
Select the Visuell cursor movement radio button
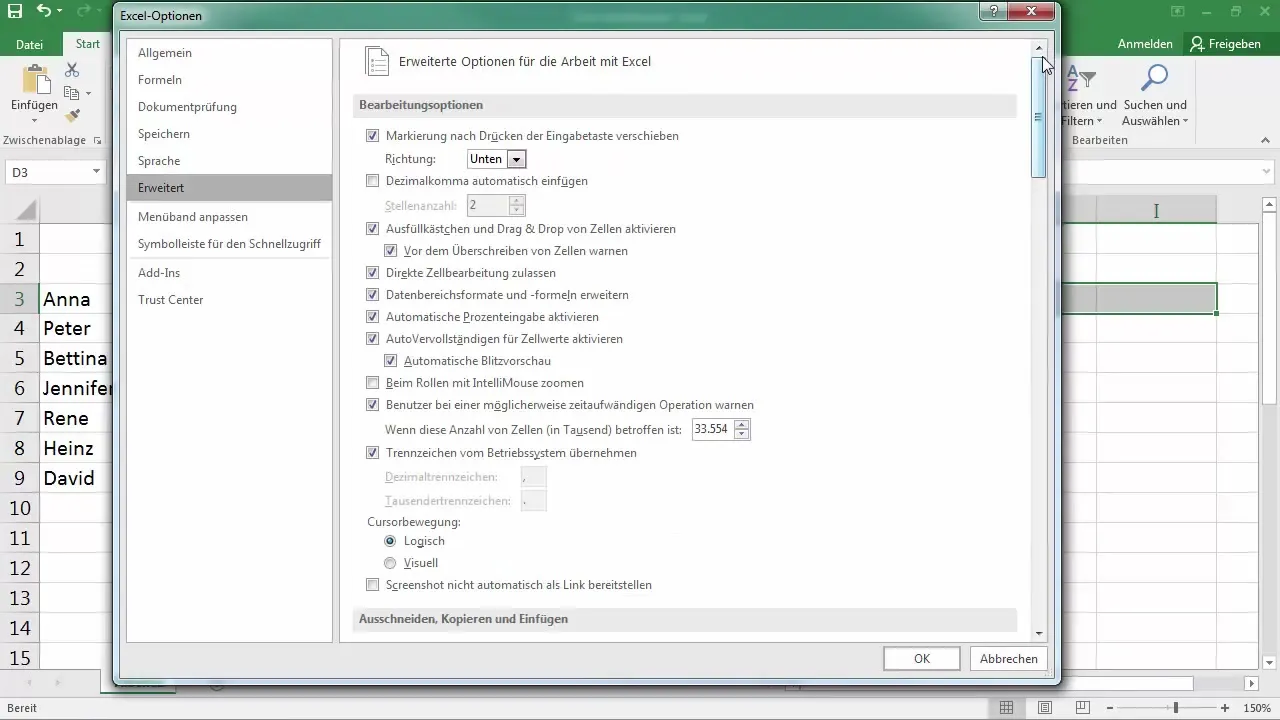point(391,563)
